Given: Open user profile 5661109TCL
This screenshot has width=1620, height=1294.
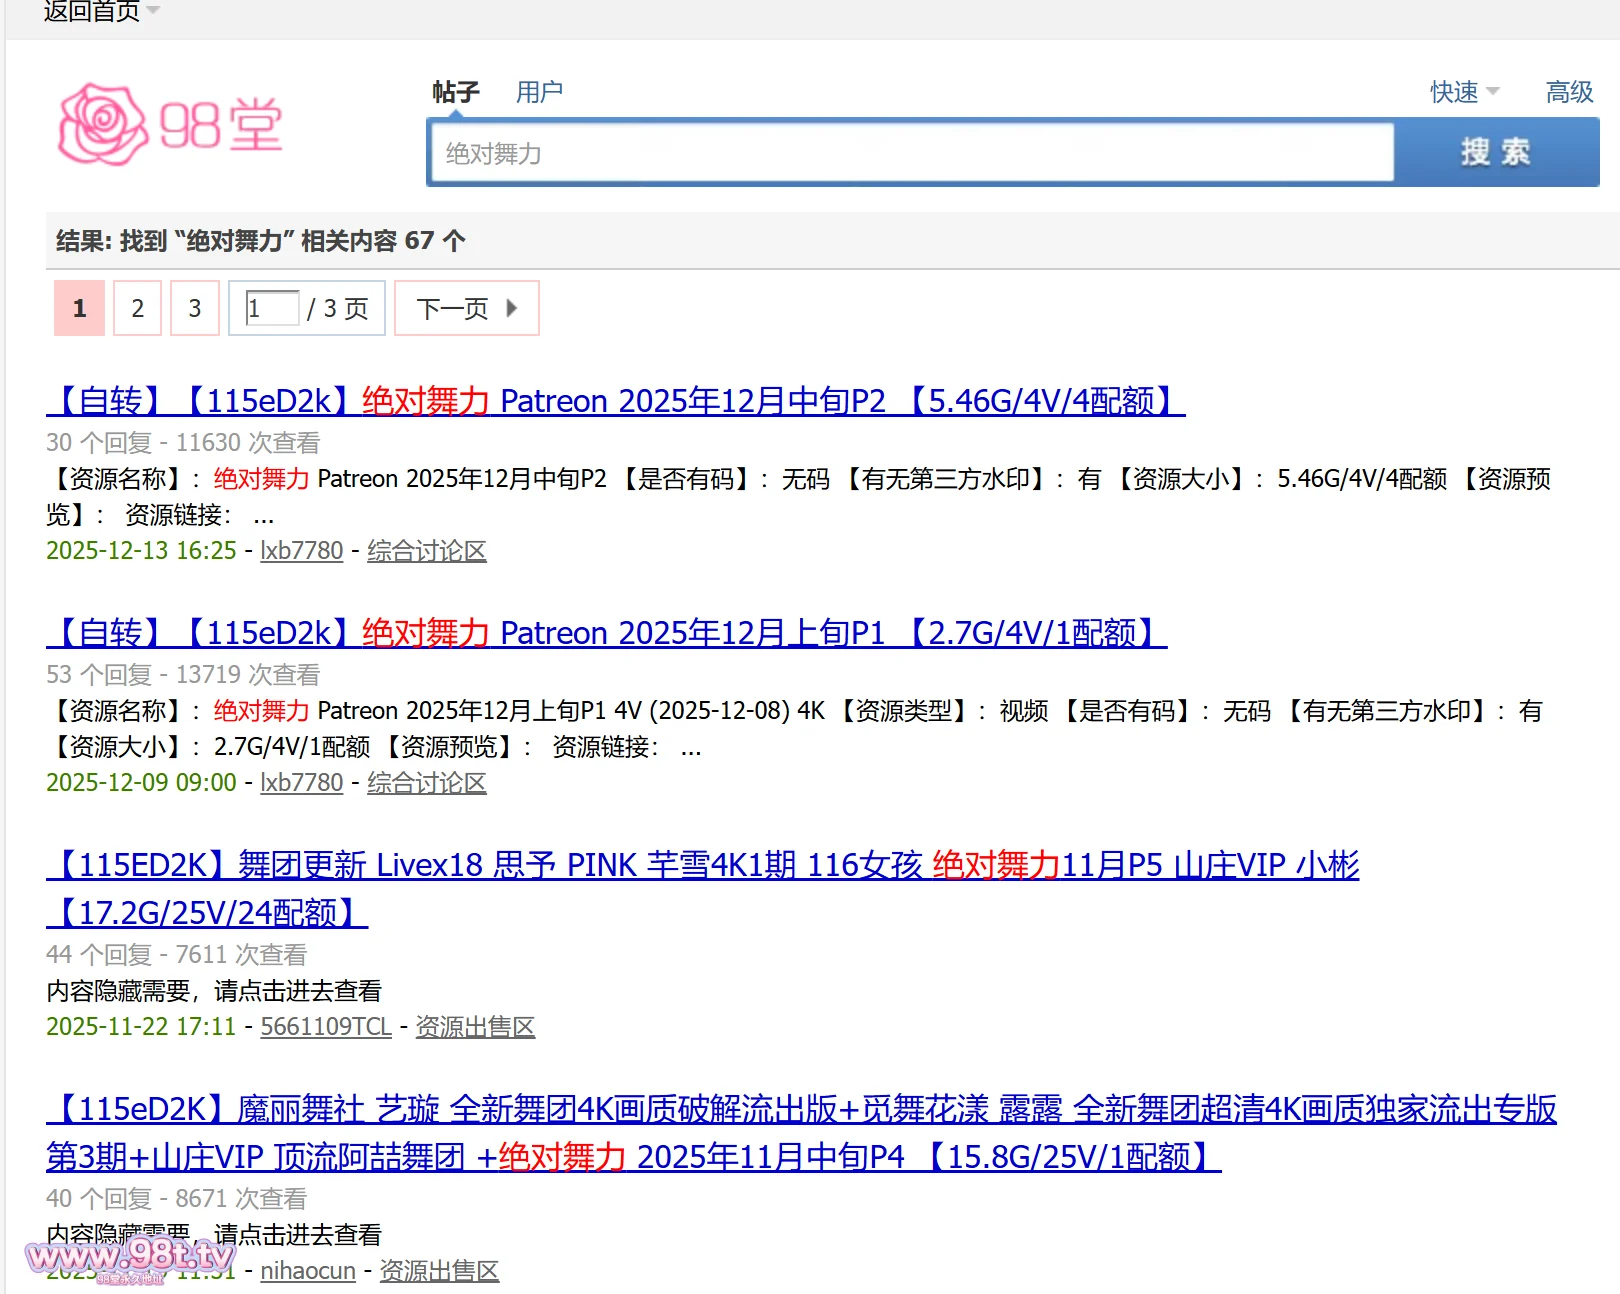Looking at the screenshot, I should point(325,1027).
